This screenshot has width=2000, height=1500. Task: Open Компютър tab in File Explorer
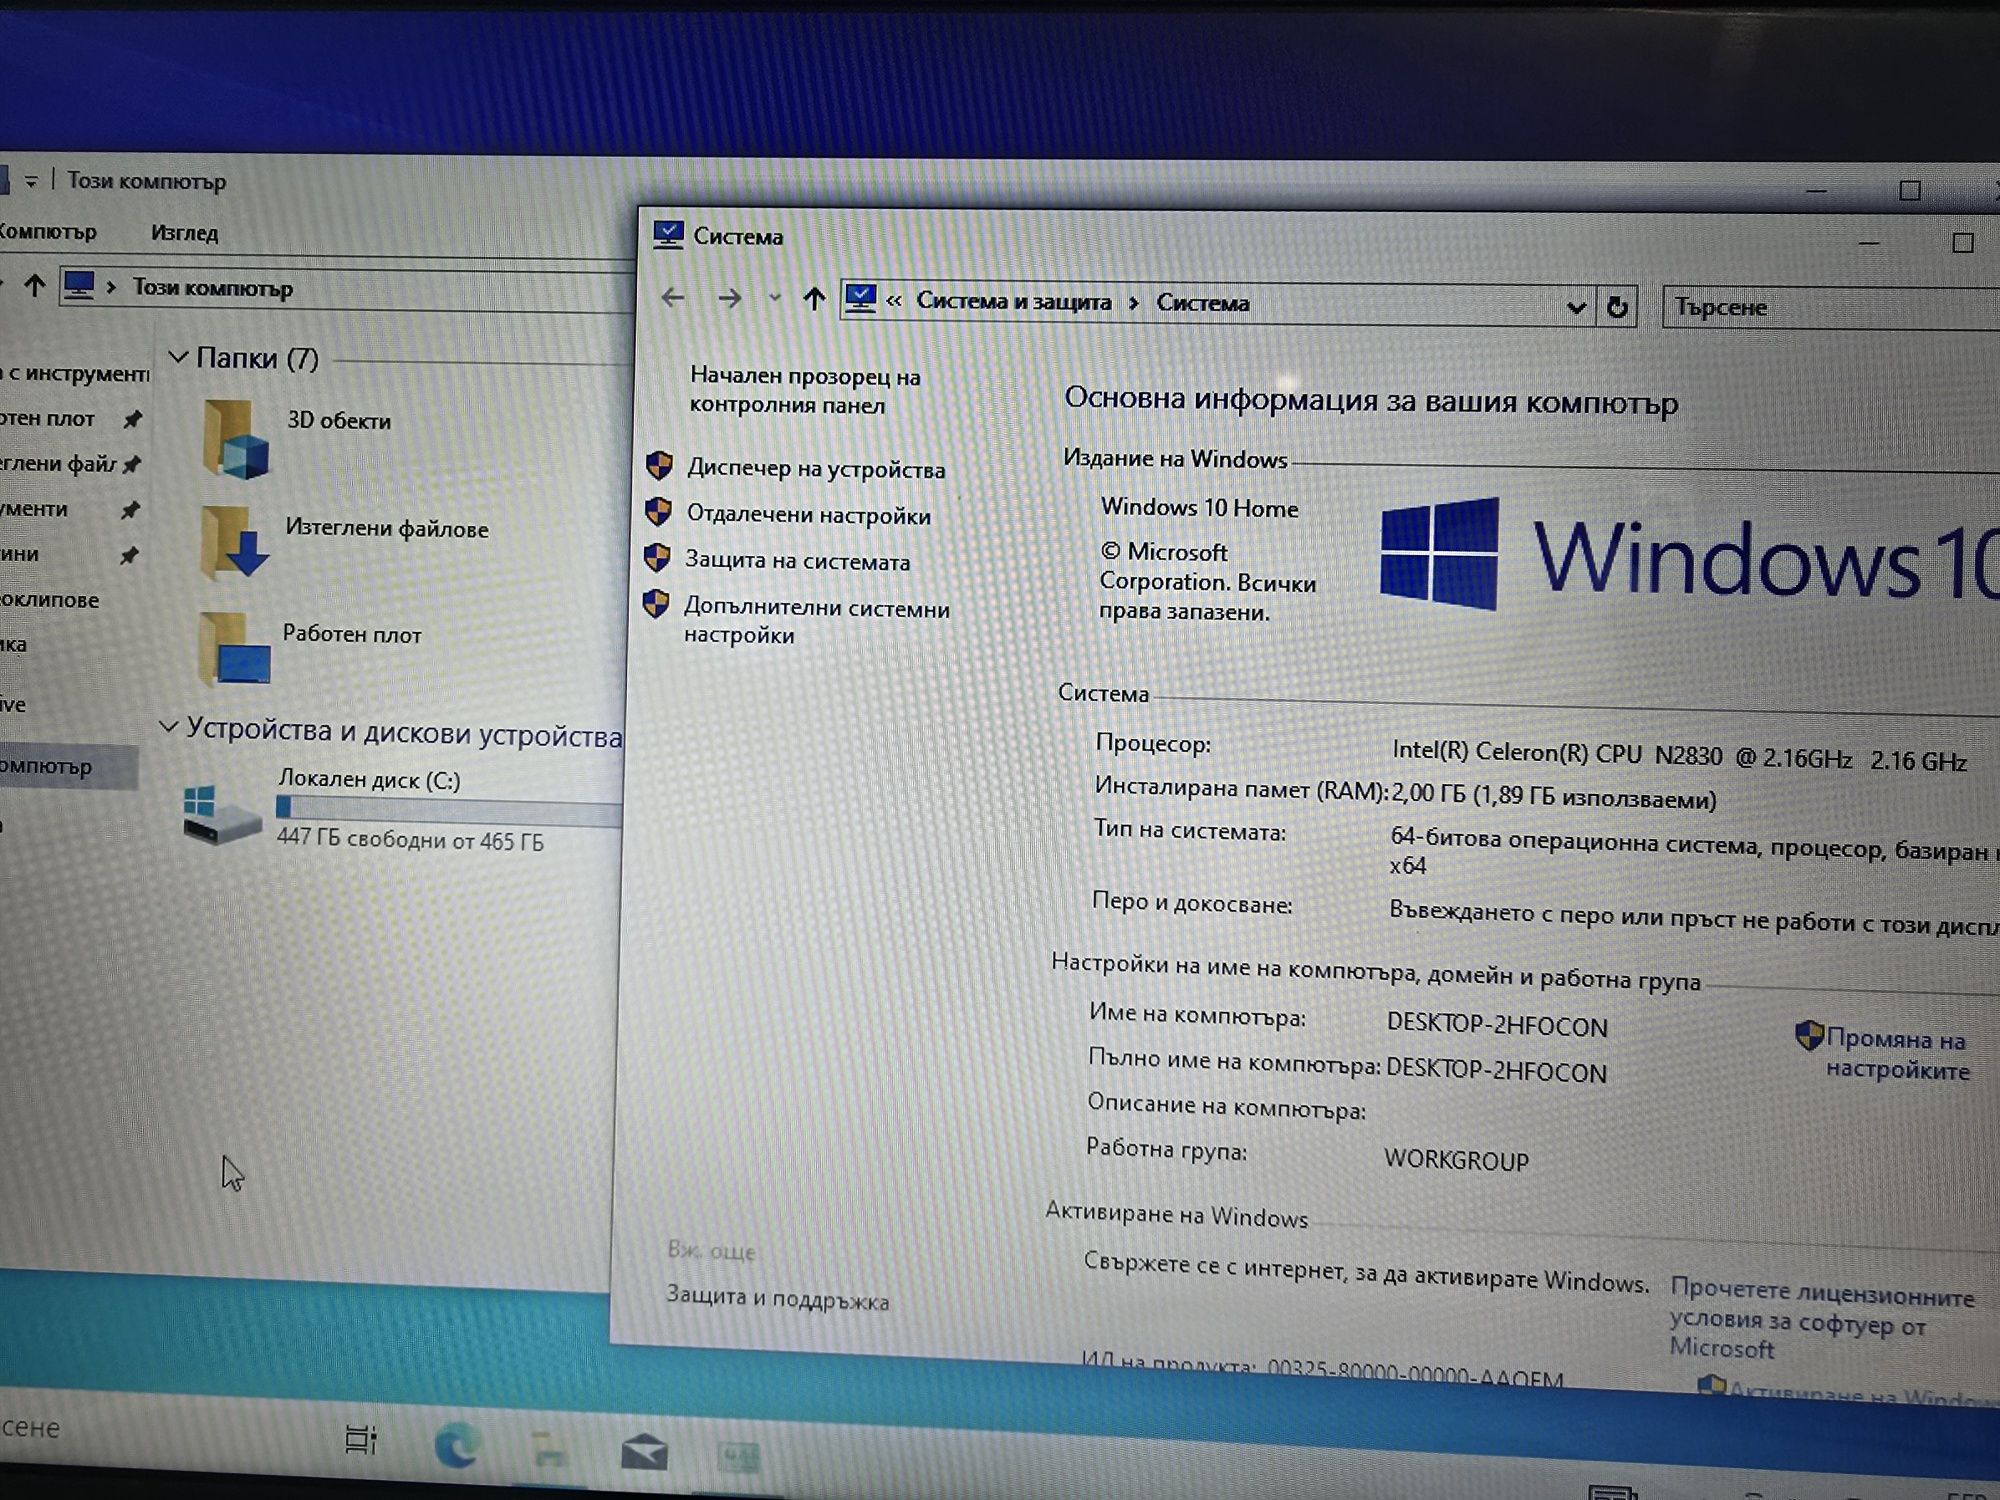click(x=47, y=232)
